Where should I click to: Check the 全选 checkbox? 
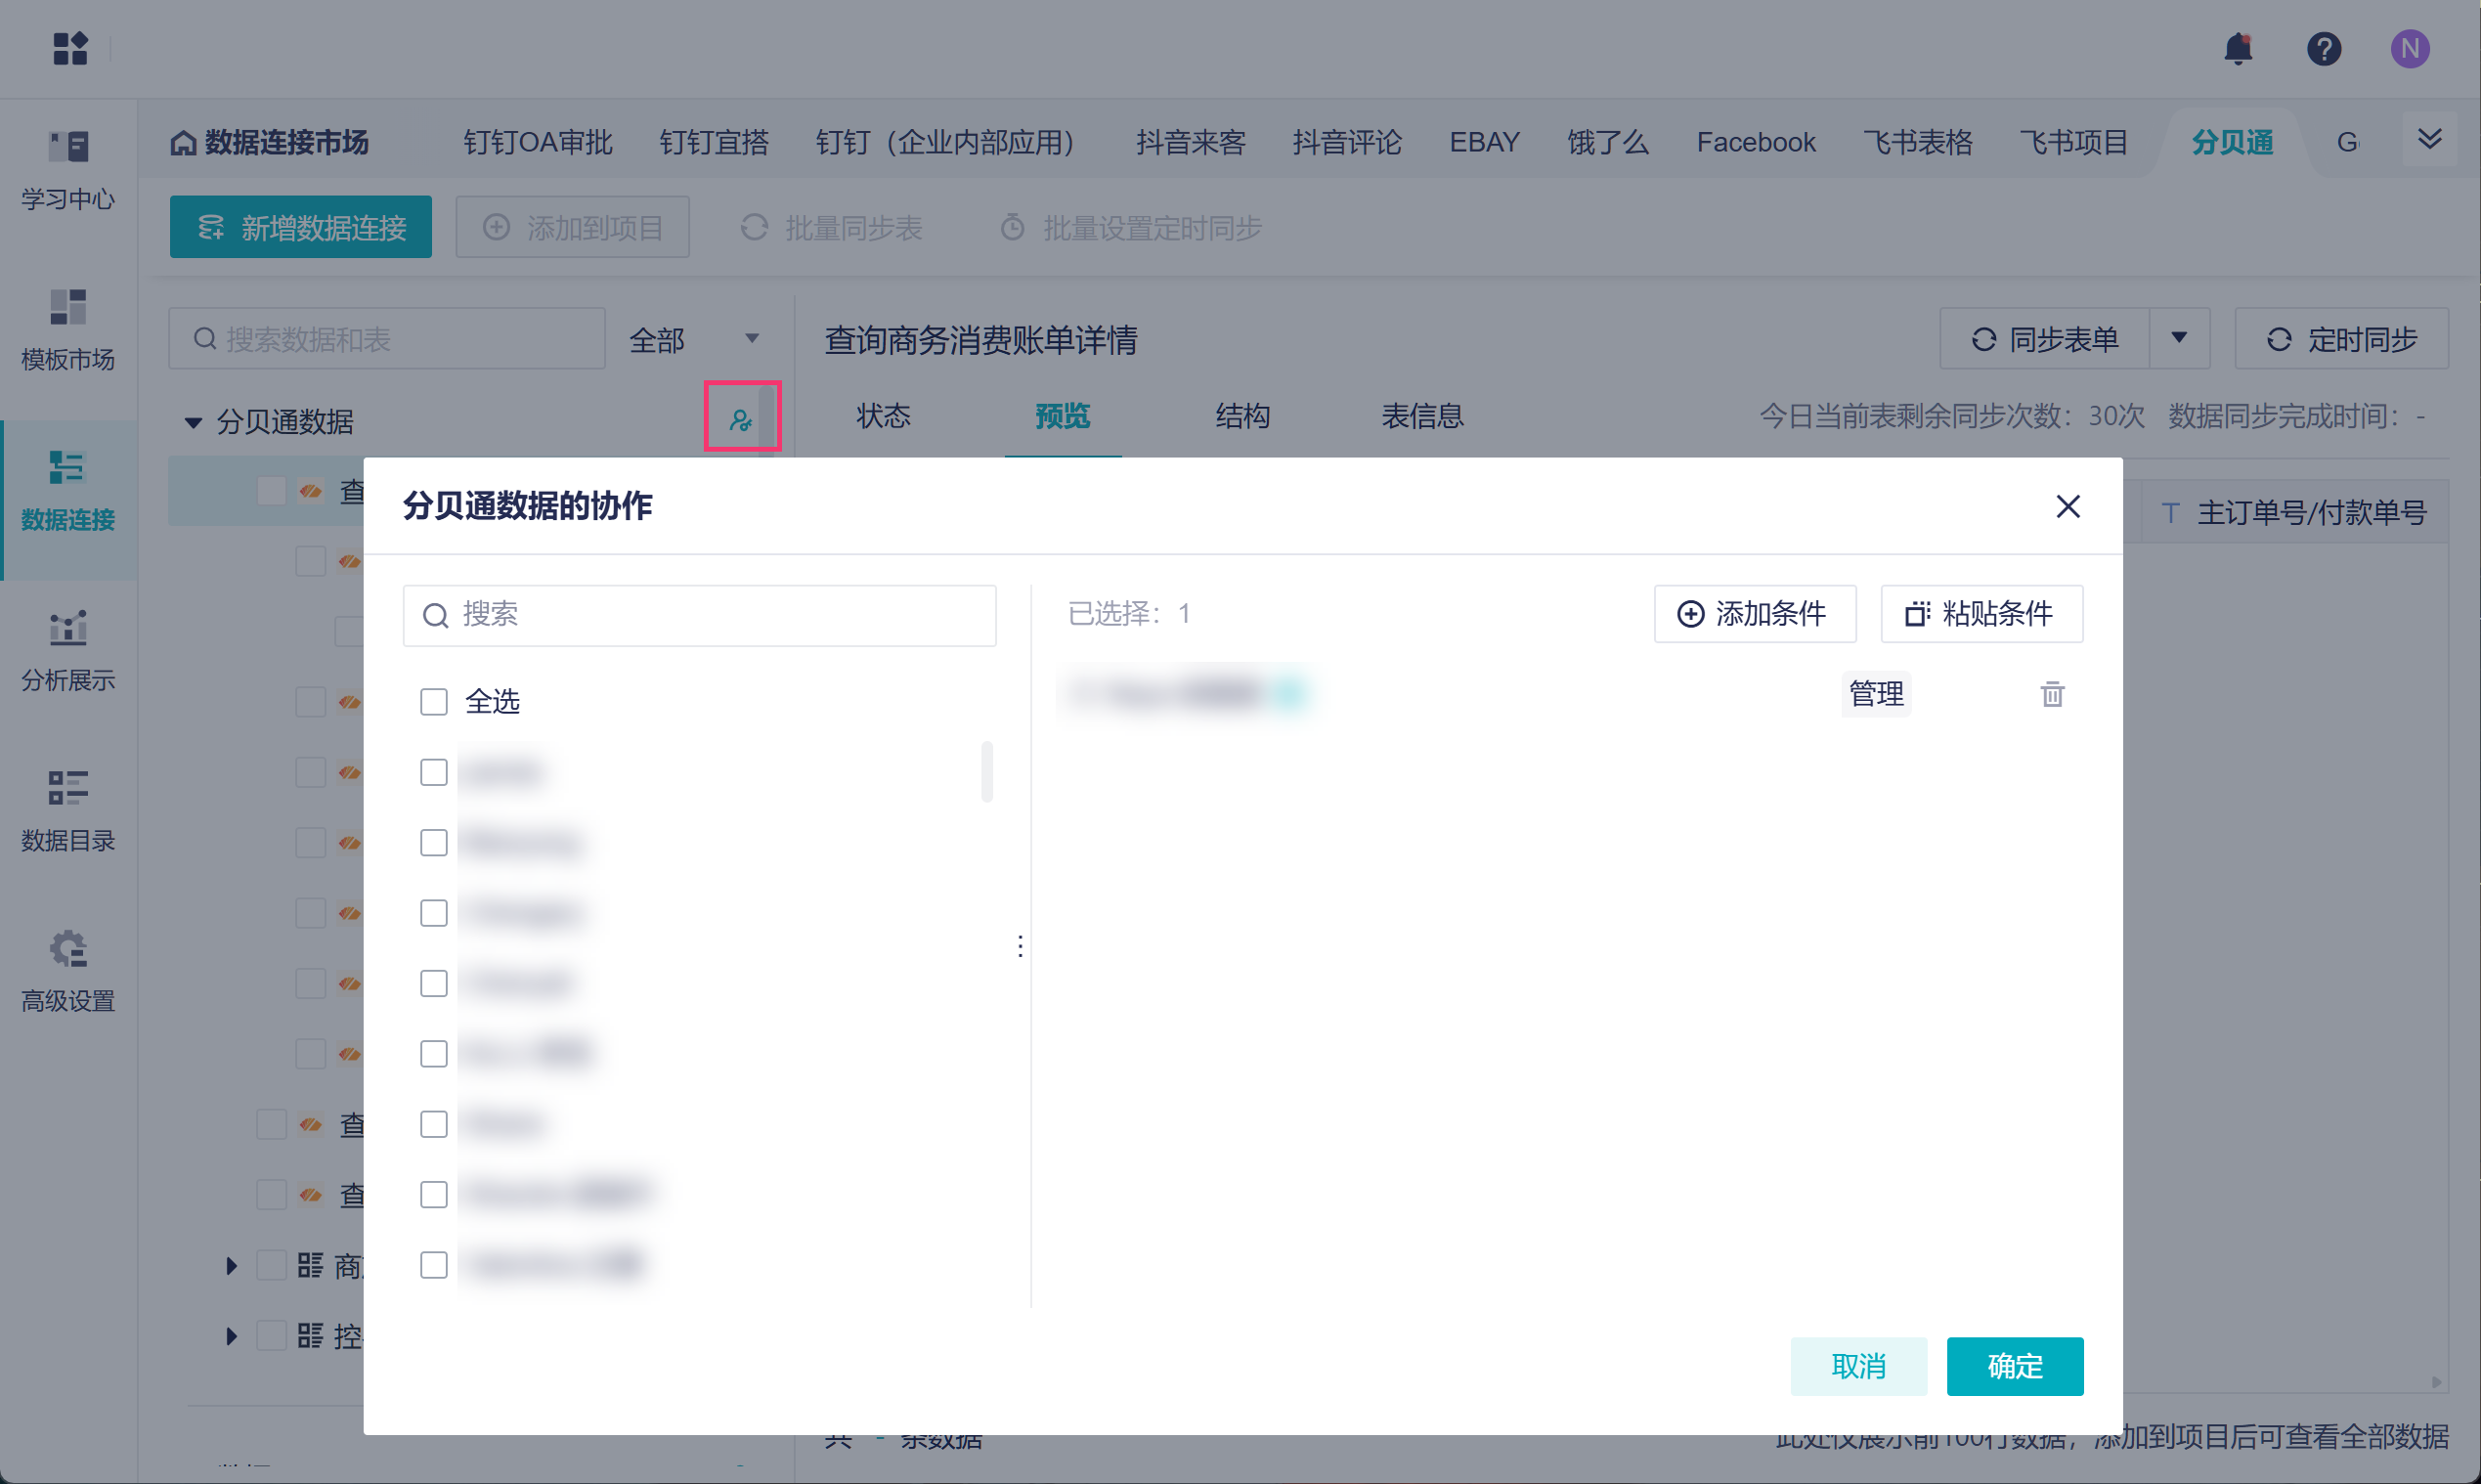click(x=434, y=702)
